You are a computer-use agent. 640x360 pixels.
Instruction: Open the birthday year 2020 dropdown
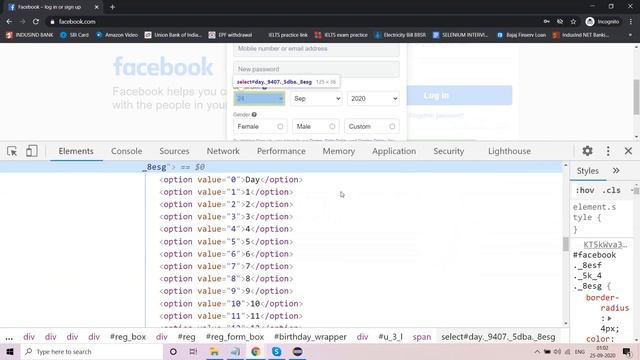(x=373, y=98)
